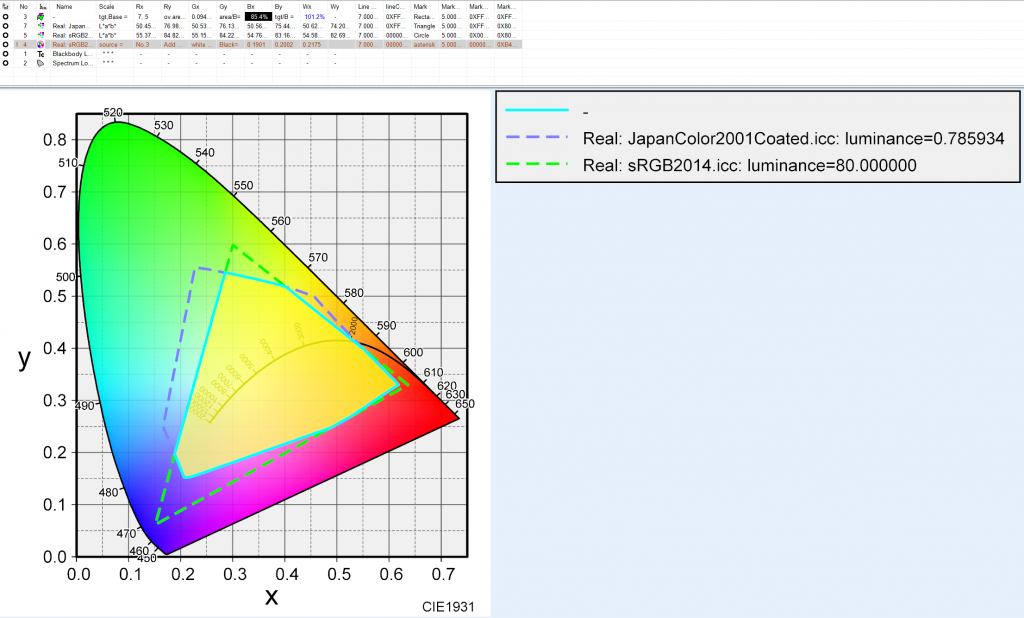This screenshot has height=618, width=1024.
Task: Toggle the circle marker of row No 7
Action: click(6, 26)
